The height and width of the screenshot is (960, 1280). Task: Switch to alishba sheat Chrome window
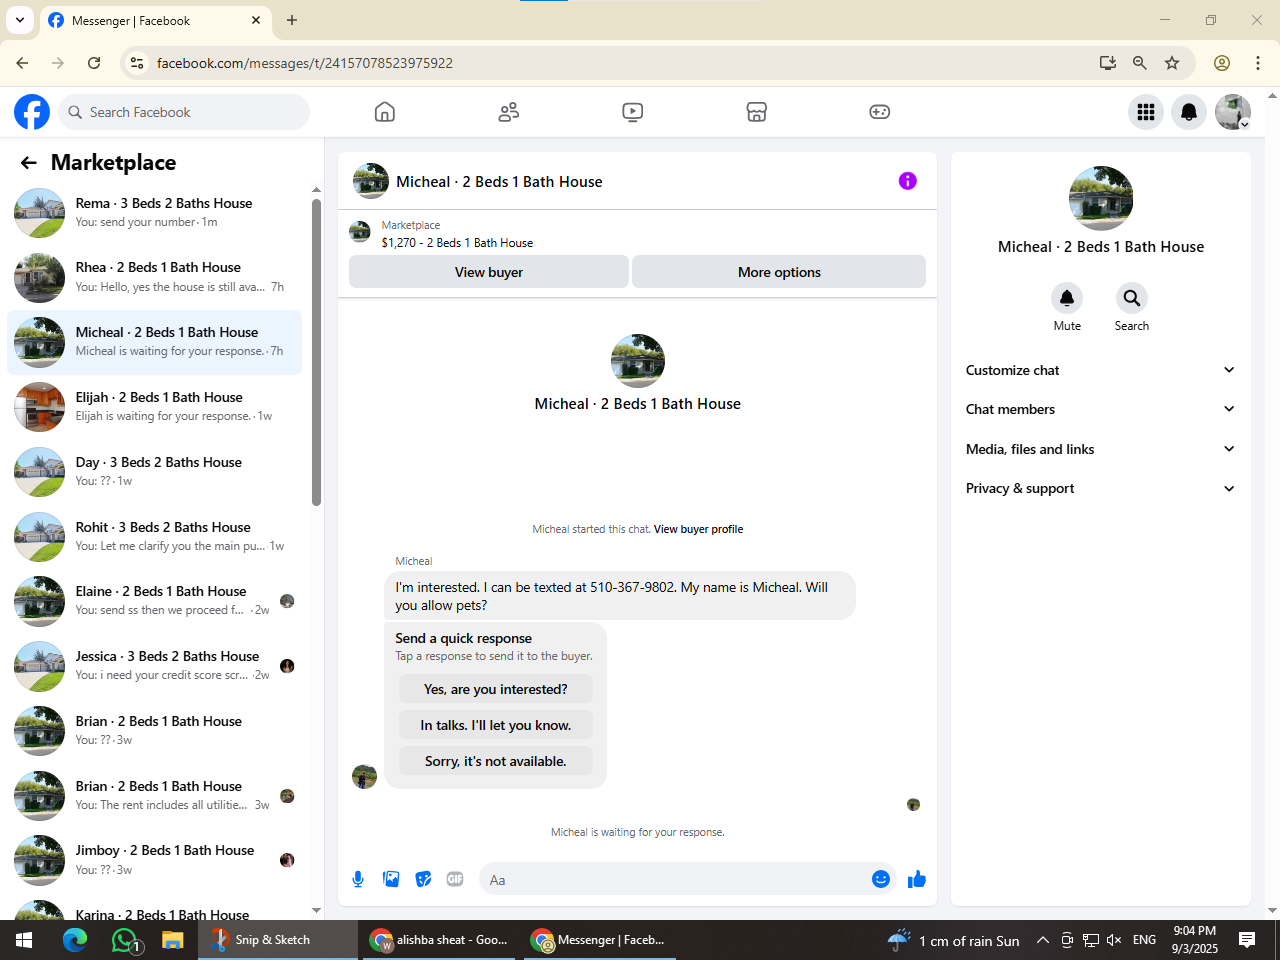440,940
